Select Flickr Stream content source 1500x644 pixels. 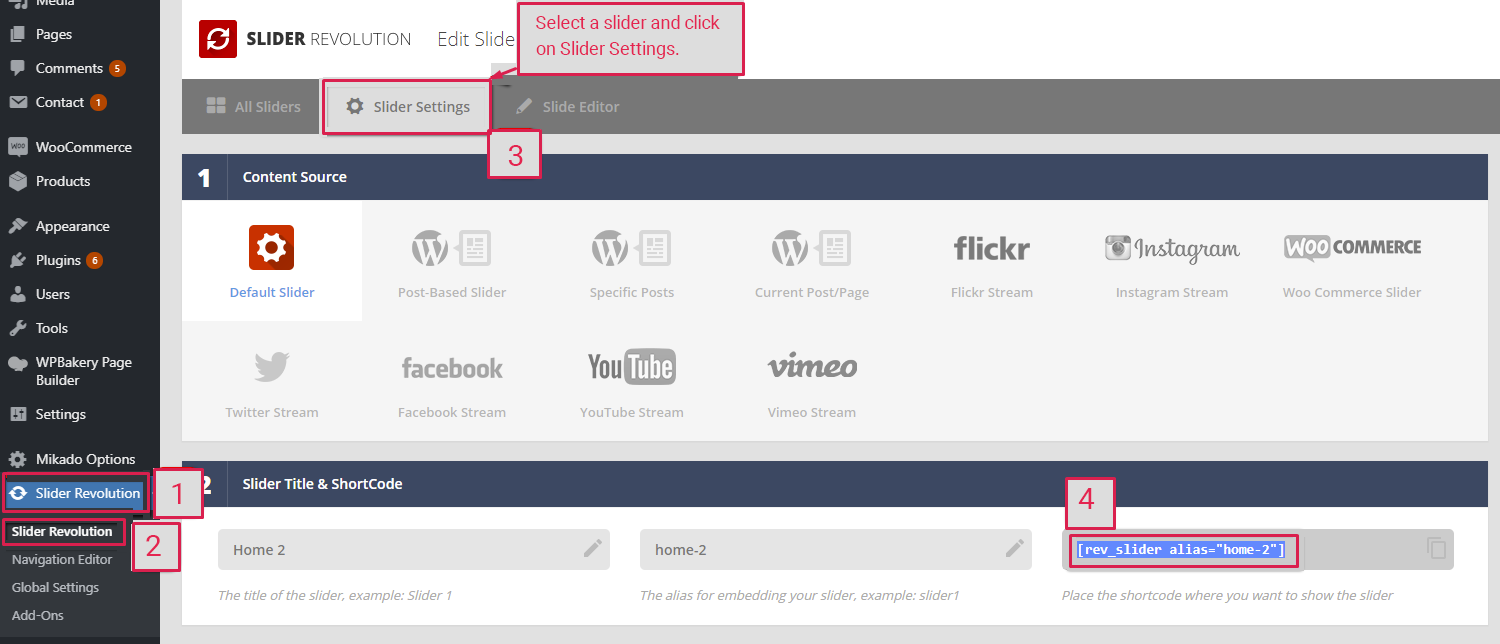point(992,261)
